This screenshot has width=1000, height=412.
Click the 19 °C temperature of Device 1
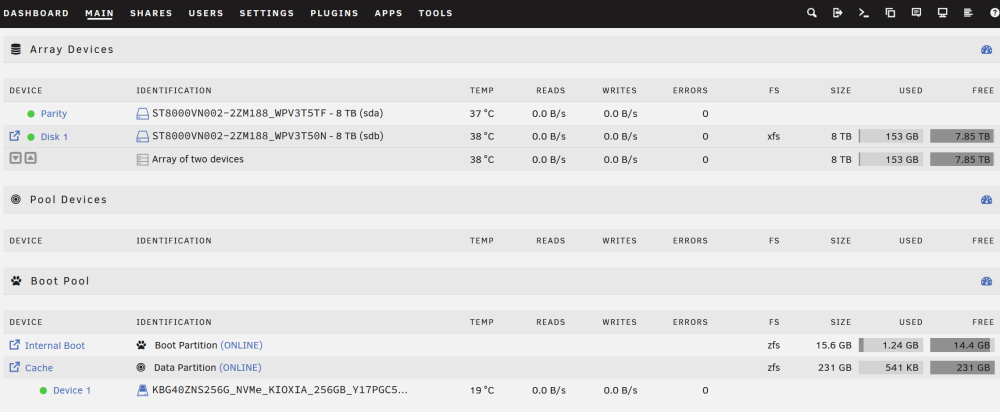482,390
